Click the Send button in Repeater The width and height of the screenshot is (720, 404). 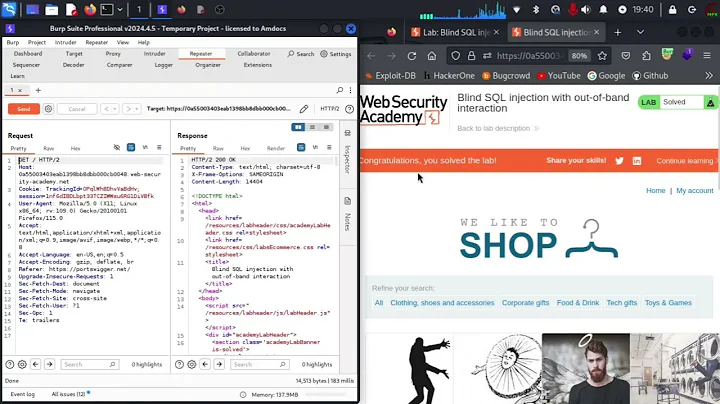coord(23,109)
